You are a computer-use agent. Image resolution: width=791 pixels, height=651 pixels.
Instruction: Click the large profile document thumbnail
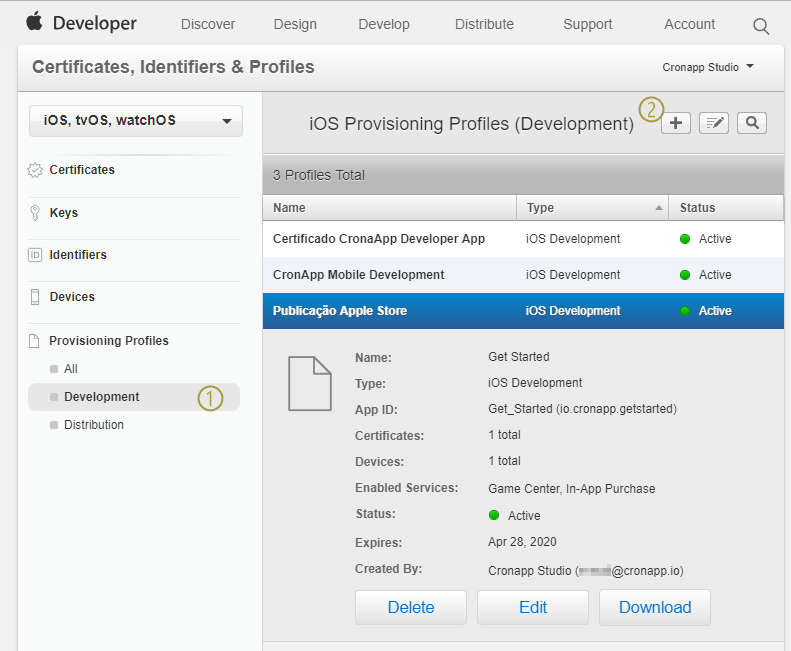coord(310,384)
